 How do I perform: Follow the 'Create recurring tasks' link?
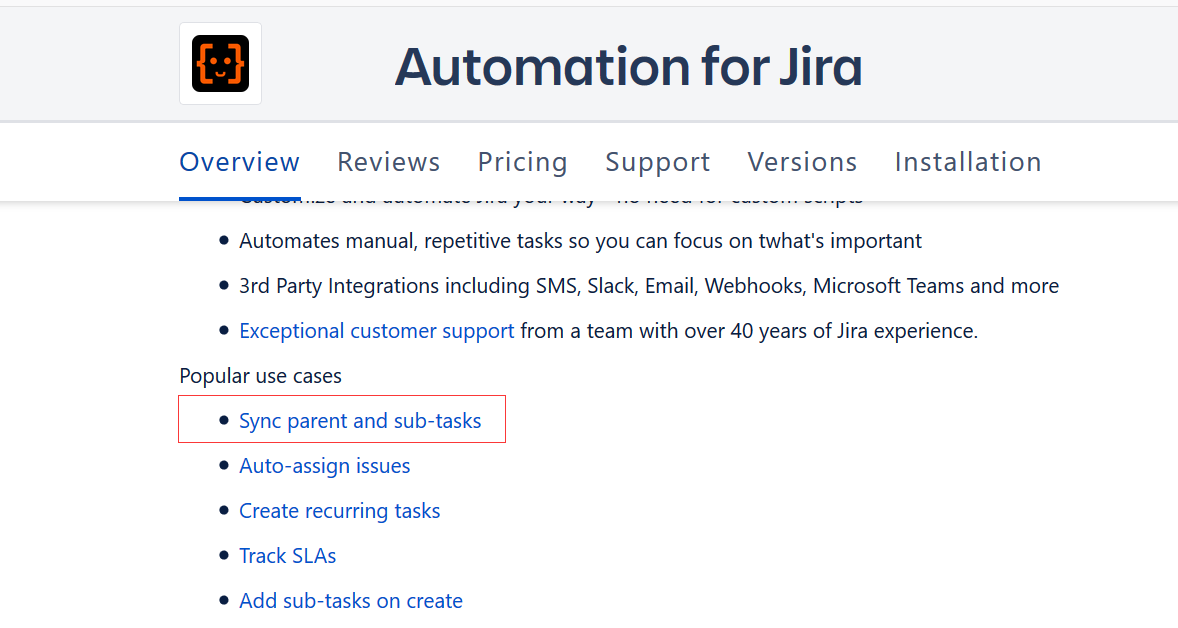[339, 510]
